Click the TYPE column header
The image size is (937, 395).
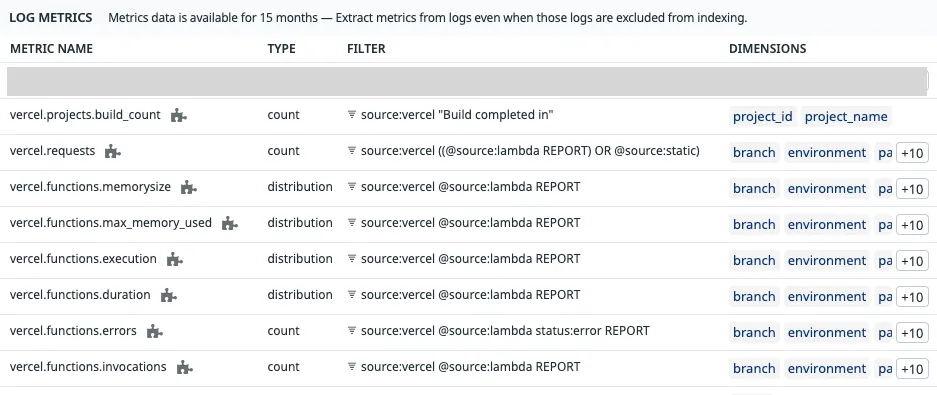click(x=281, y=49)
